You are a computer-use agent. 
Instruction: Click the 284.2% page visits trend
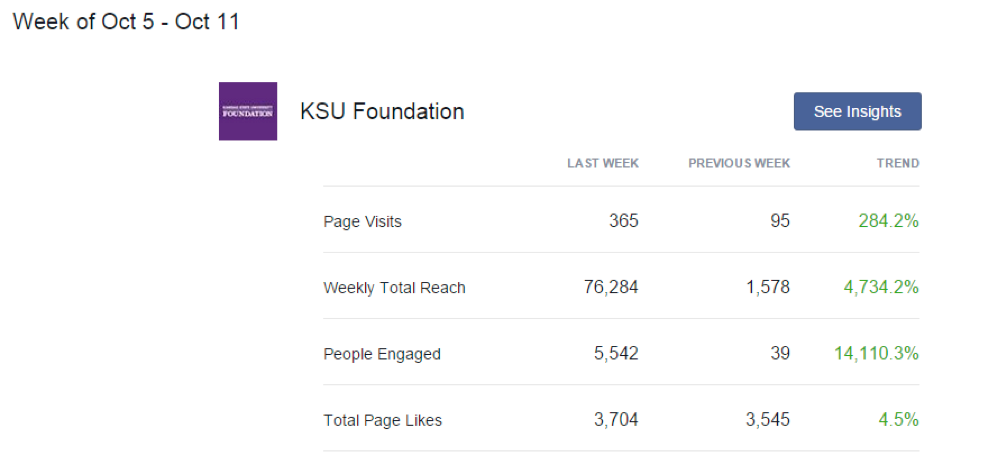888,221
